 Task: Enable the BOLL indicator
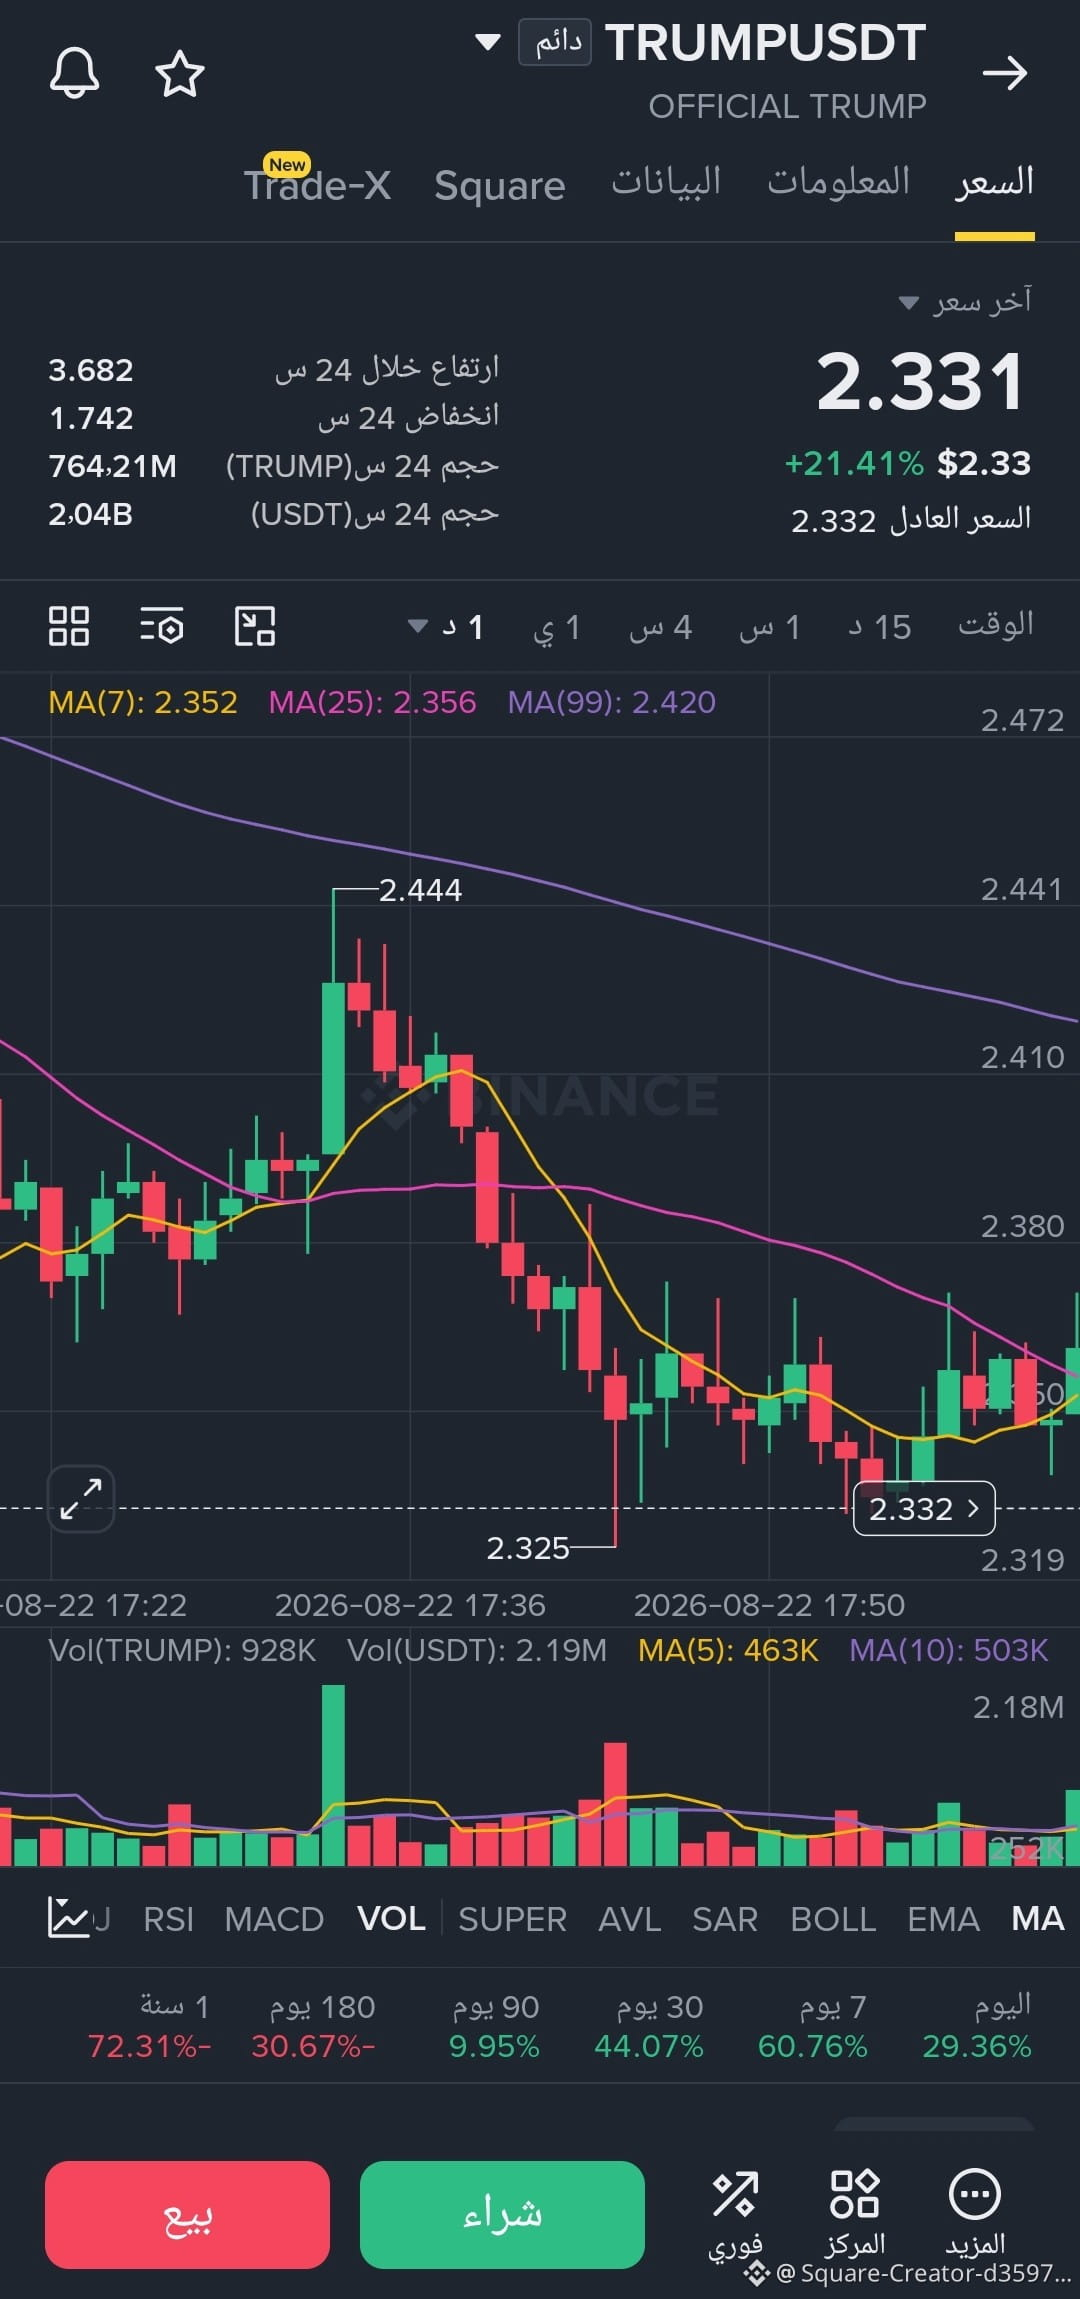pos(833,1919)
